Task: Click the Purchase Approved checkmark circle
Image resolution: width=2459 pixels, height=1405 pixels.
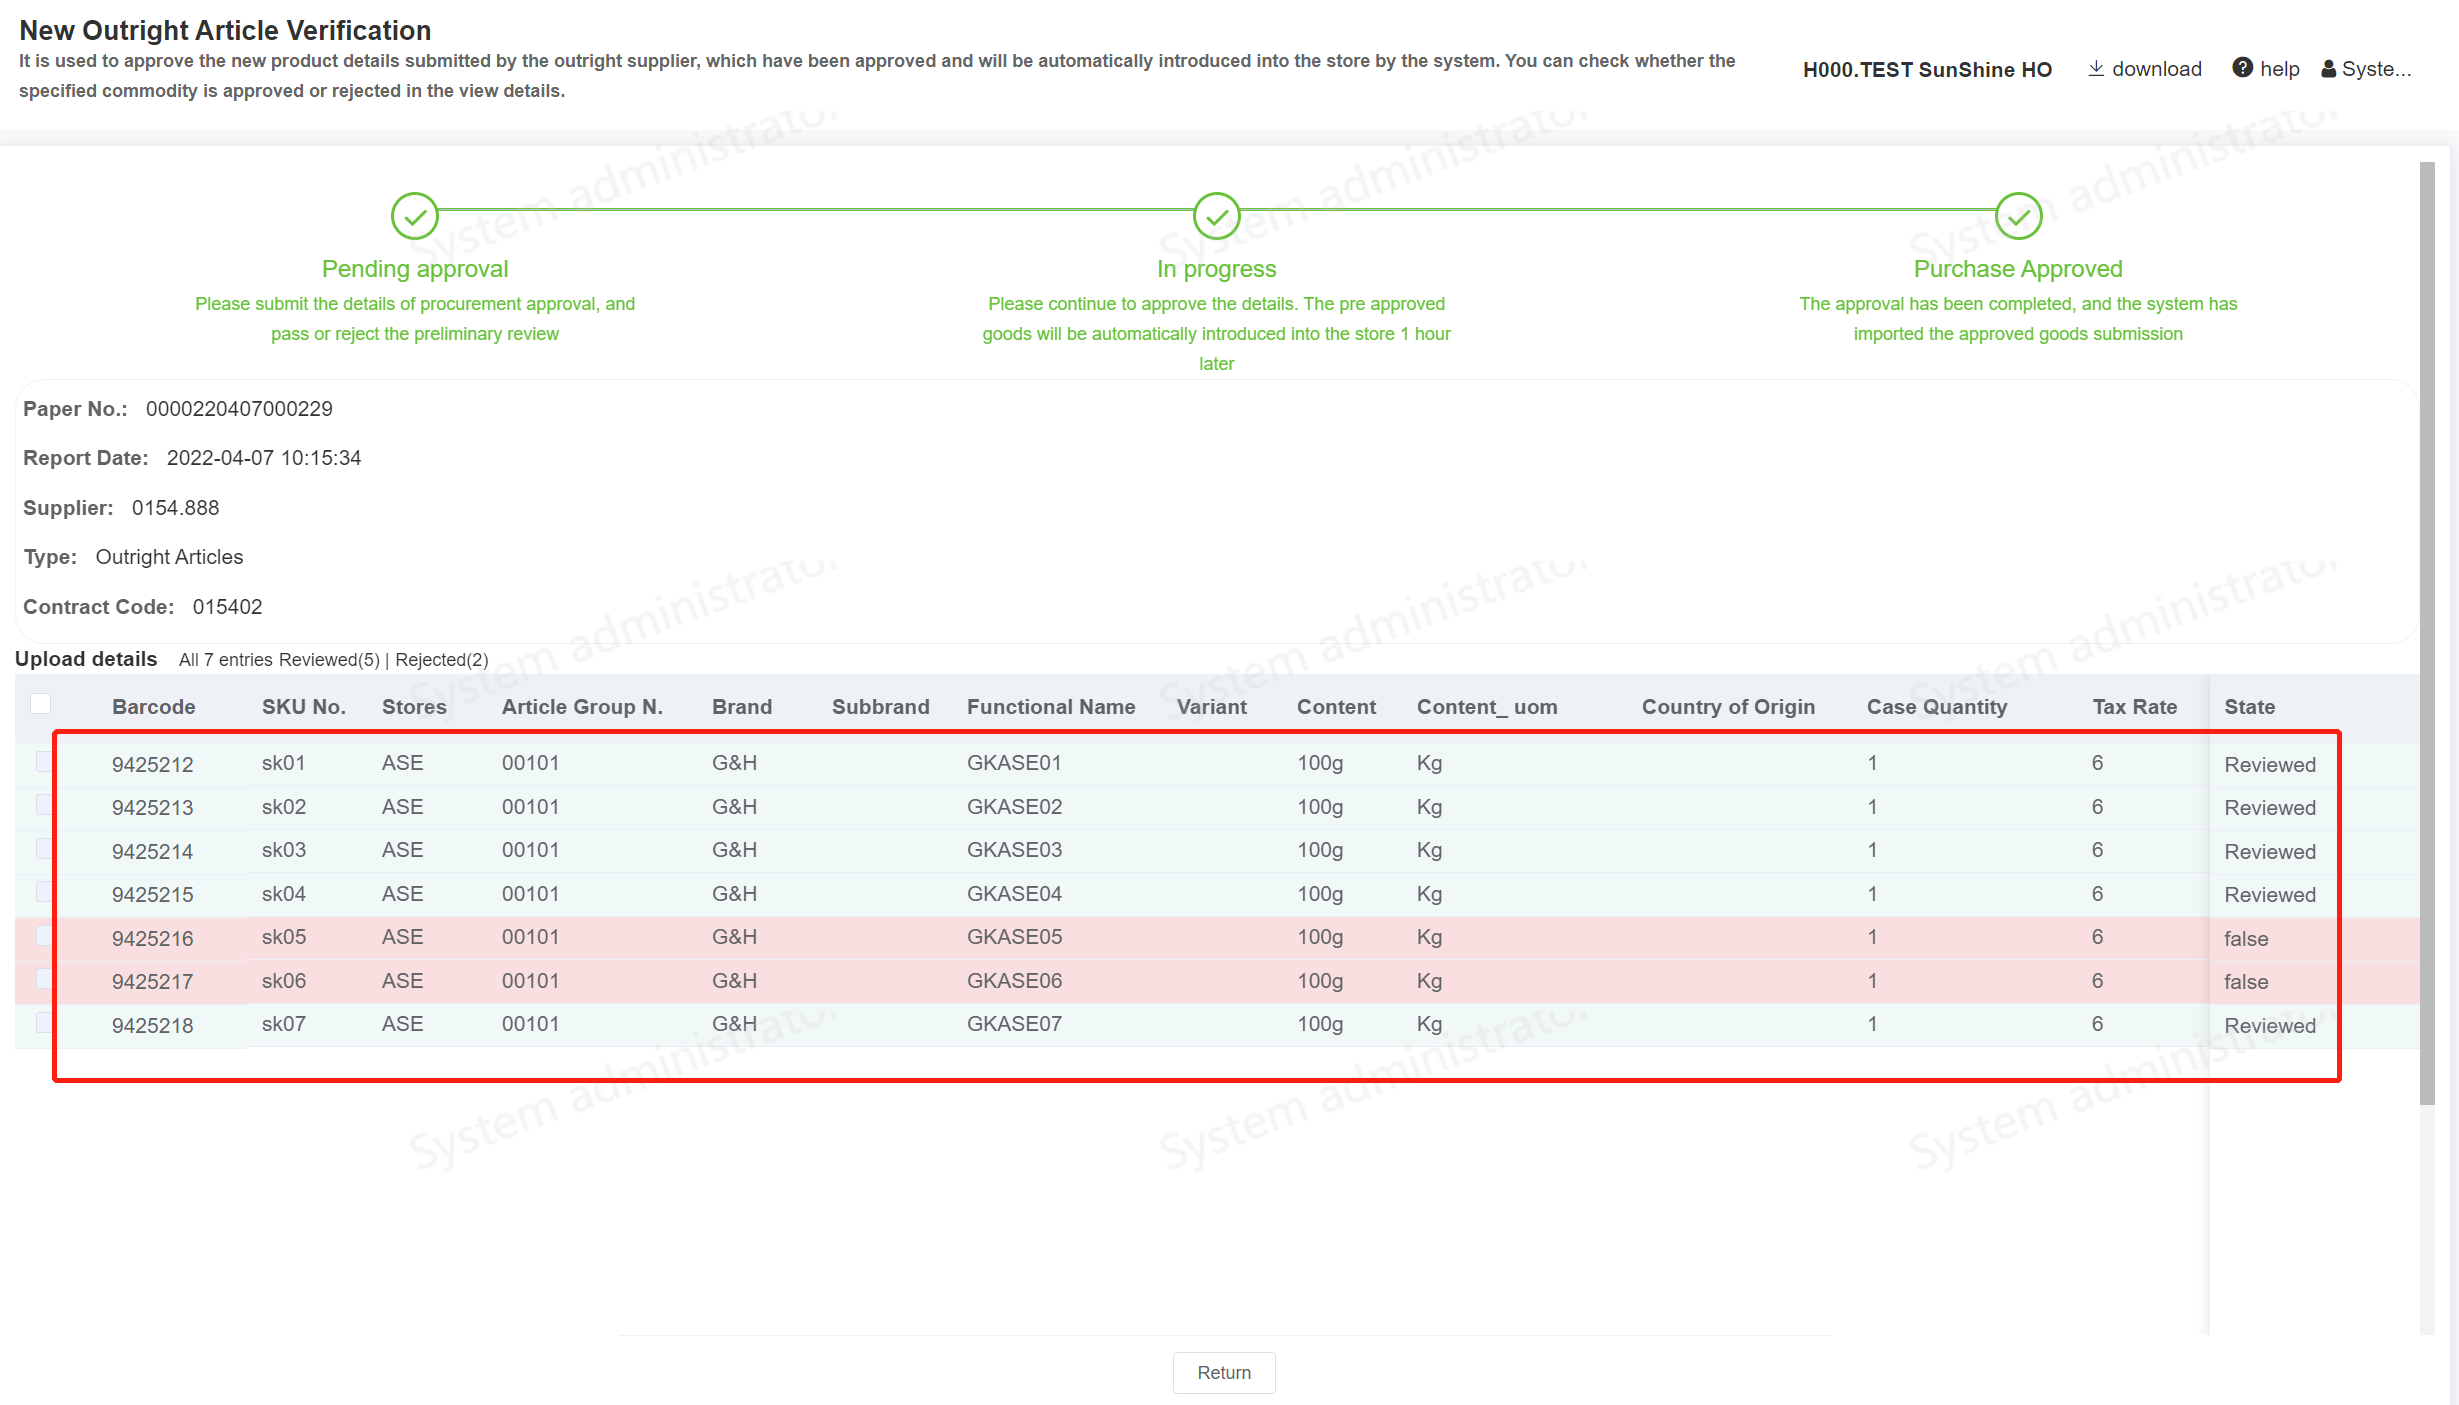Action: pos(2018,216)
